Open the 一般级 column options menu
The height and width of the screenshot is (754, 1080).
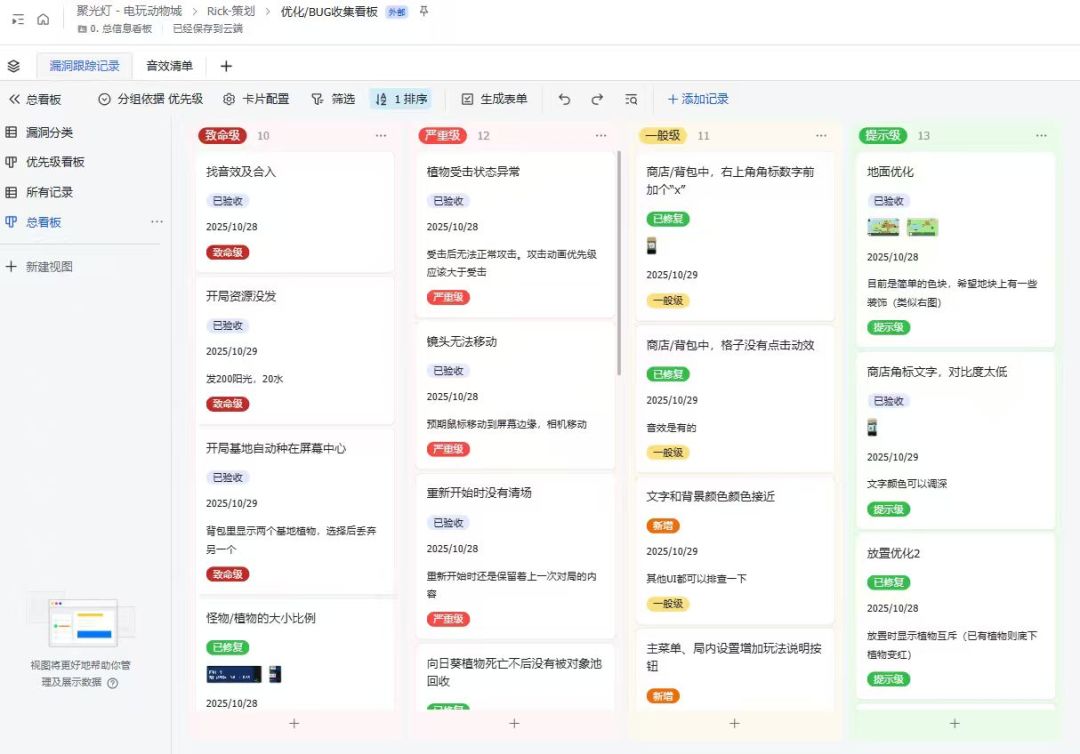(821, 136)
